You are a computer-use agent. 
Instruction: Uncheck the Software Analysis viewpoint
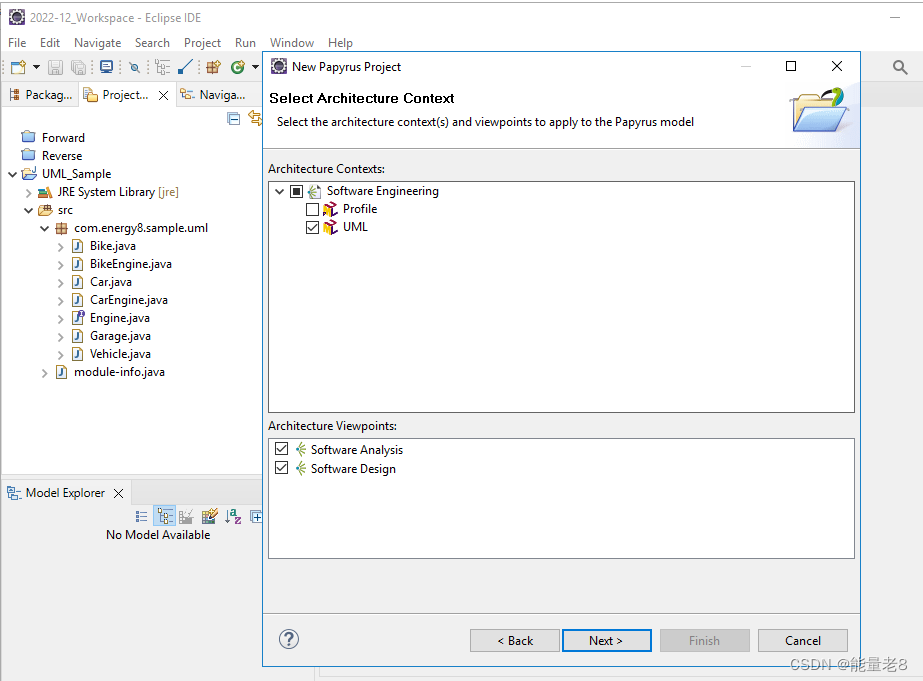click(281, 449)
